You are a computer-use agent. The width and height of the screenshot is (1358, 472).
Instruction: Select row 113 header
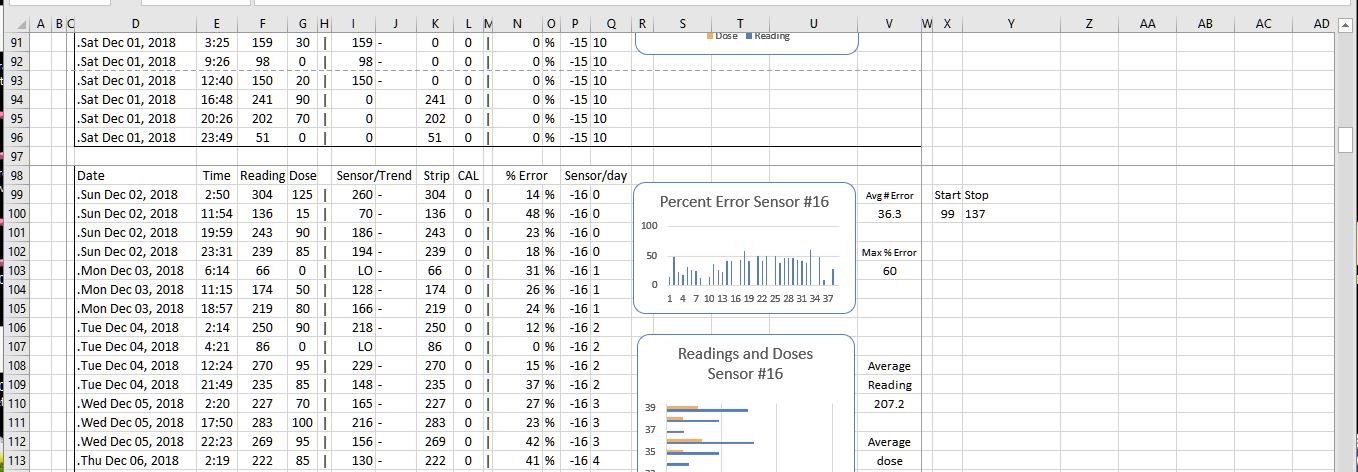pyautogui.click(x=15, y=460)
